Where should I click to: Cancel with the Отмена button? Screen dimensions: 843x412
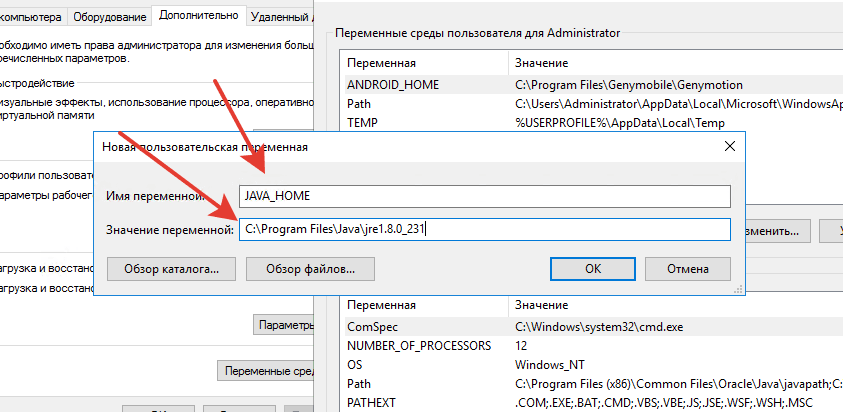[688, 269]
